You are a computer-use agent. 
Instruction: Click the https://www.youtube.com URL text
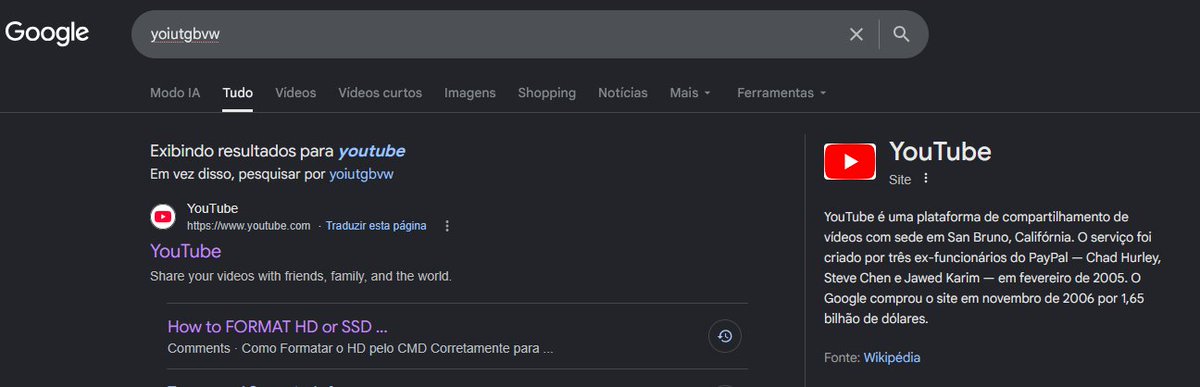(x=249, y=226)
